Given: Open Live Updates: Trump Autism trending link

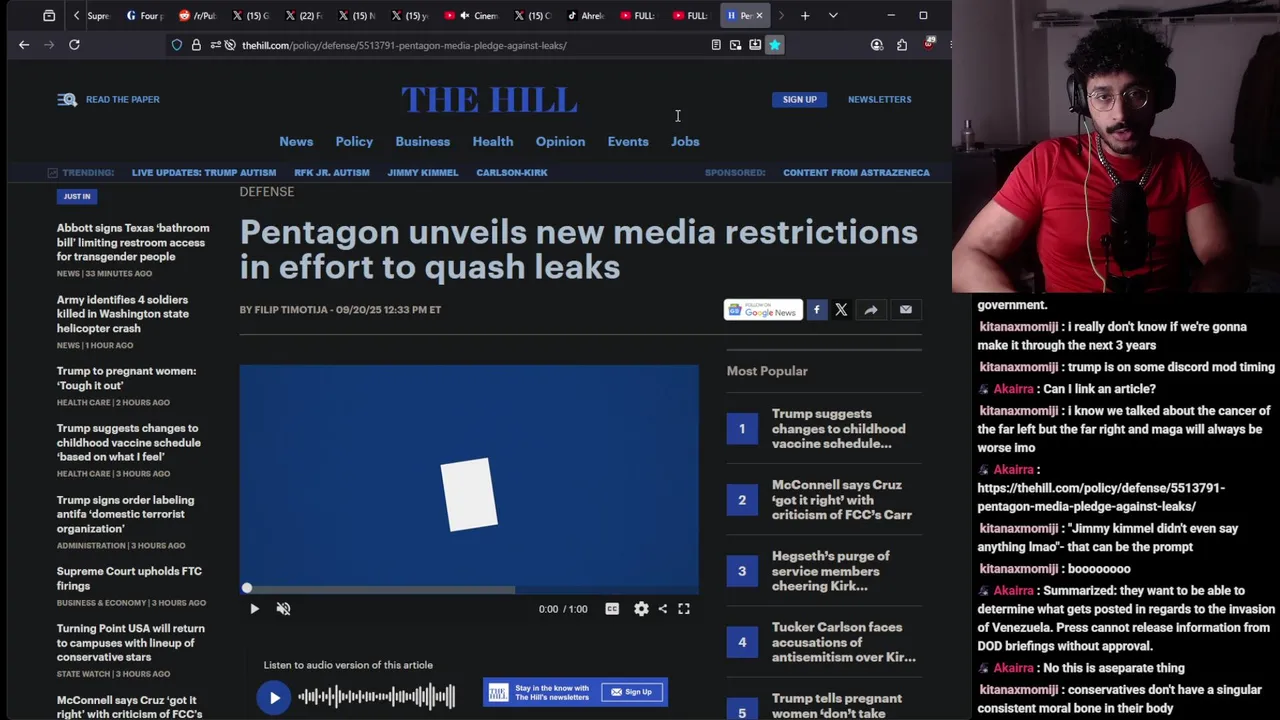Looking at the screenshot, I should [203, 172].
